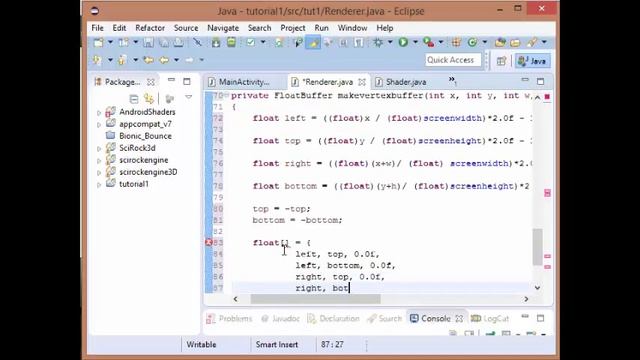Click the New file toolbar icon
The width and height of the screenshot is (640, 360).
[x=98, y=42]
